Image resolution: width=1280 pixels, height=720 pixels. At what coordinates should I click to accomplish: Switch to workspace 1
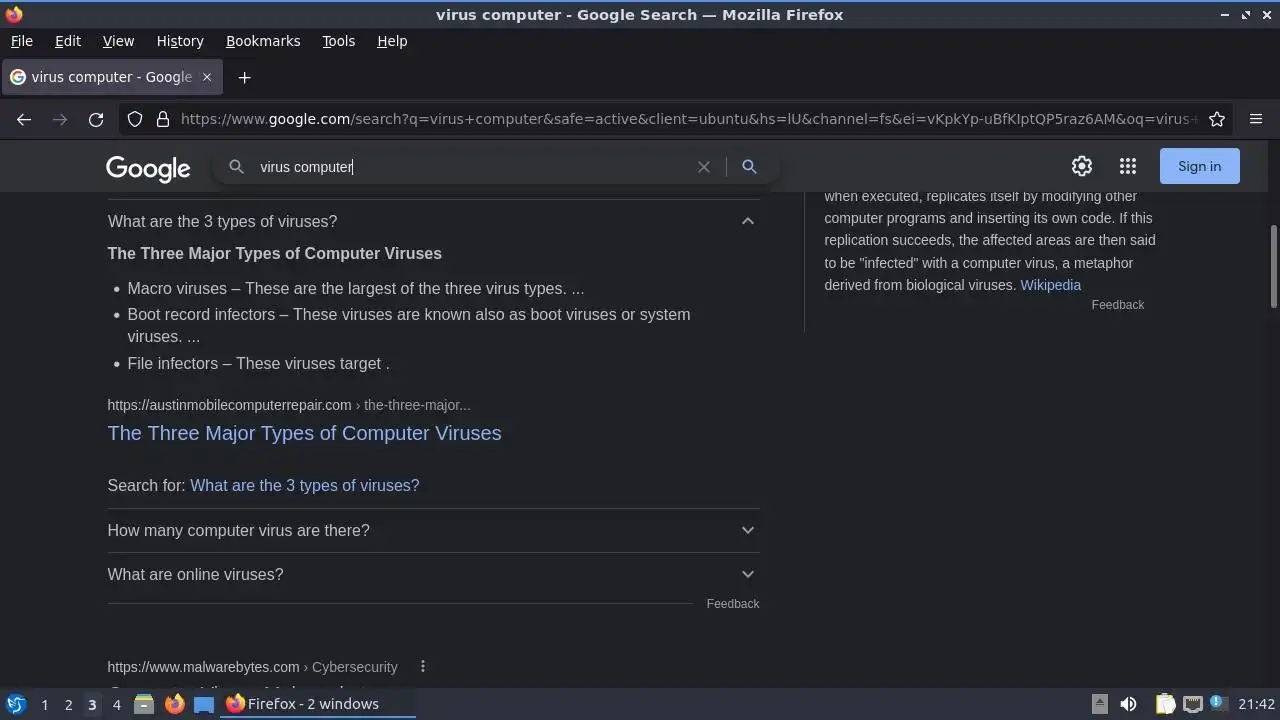tap(44, 704)
